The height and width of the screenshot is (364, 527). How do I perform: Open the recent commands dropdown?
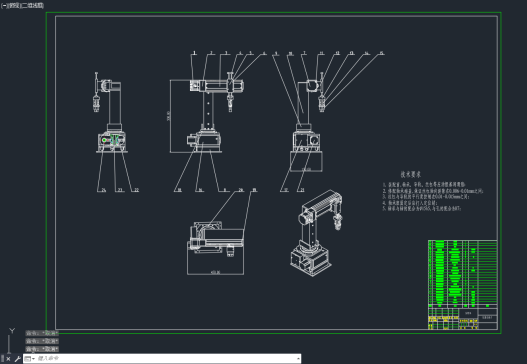pos(30,359)
